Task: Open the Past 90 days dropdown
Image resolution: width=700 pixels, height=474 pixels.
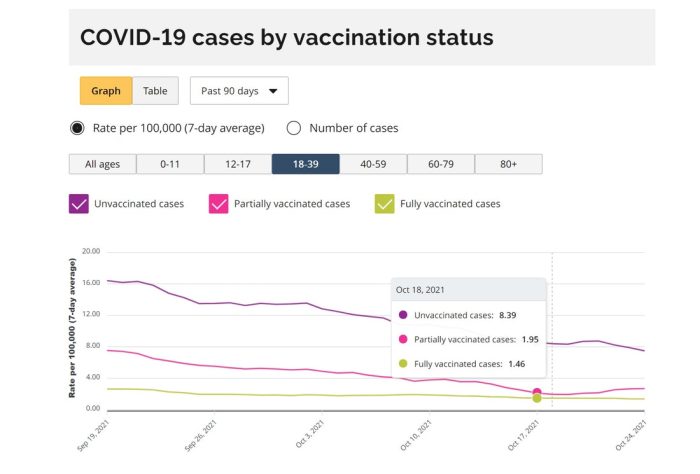Action: coord(239,91)
